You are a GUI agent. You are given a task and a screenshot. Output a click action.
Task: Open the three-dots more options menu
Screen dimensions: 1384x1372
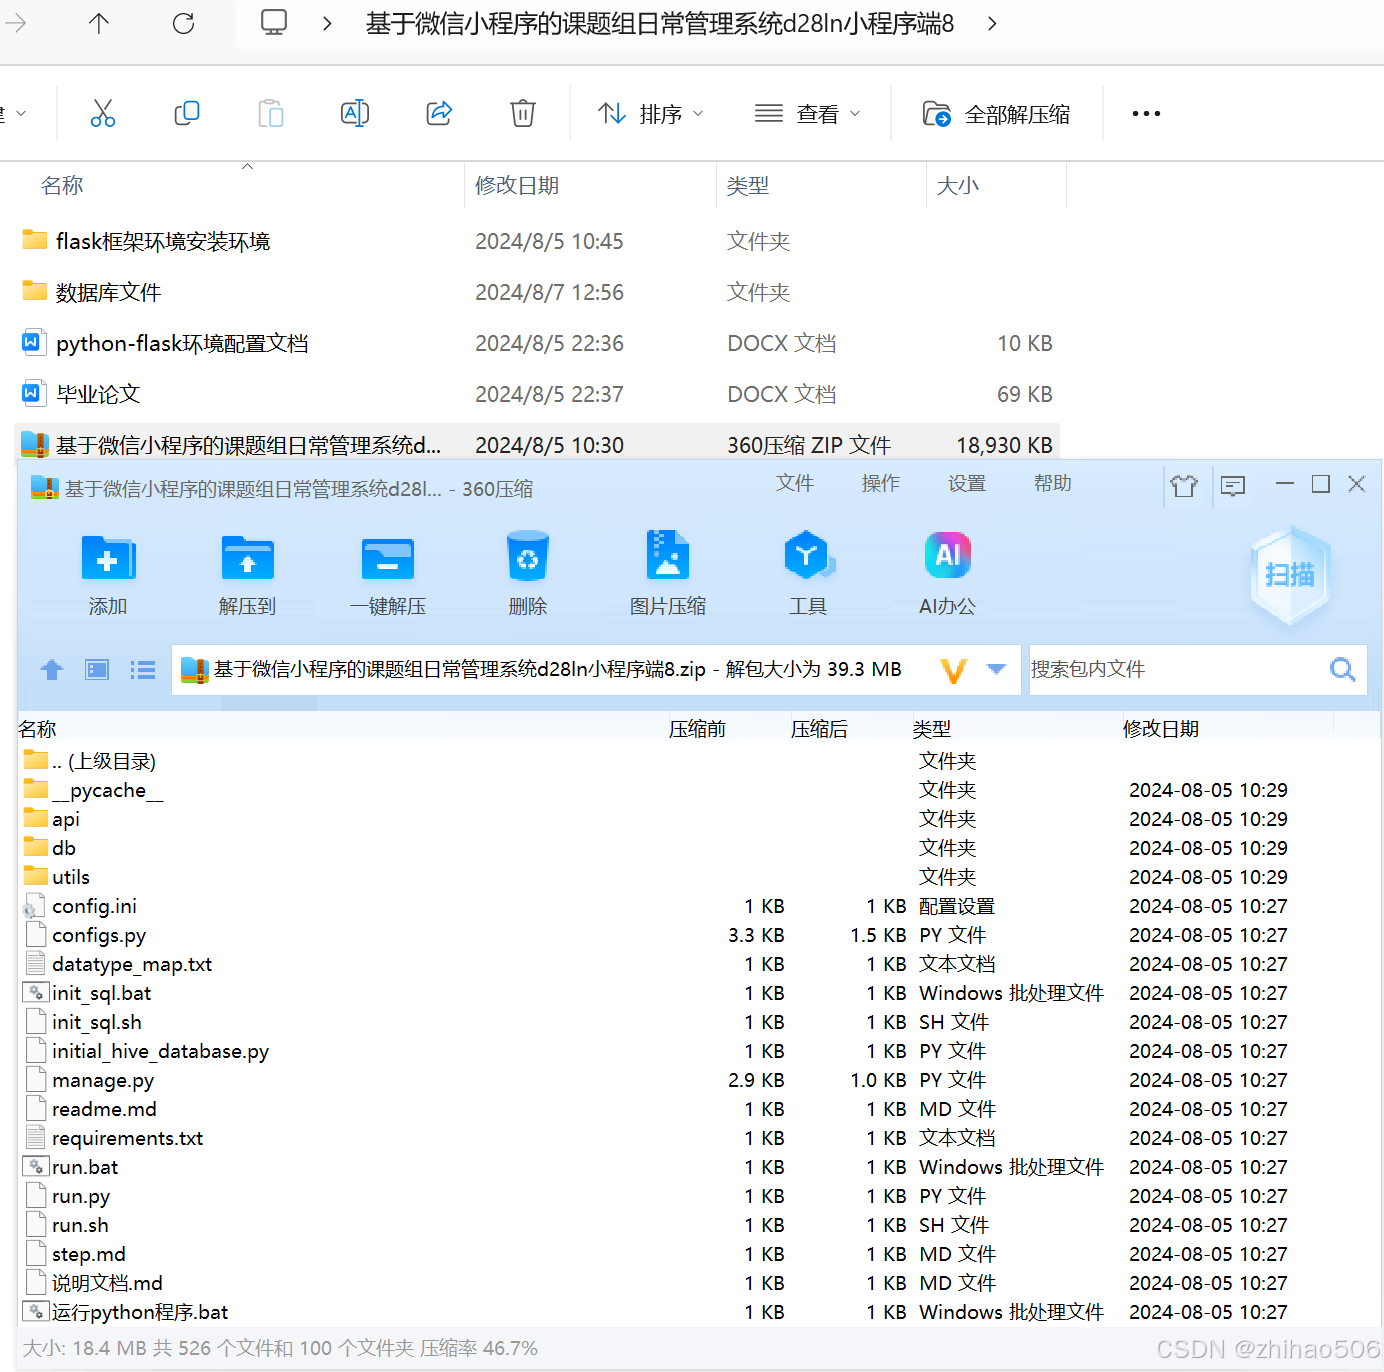pyautogui.click(x=1146, y=114)
